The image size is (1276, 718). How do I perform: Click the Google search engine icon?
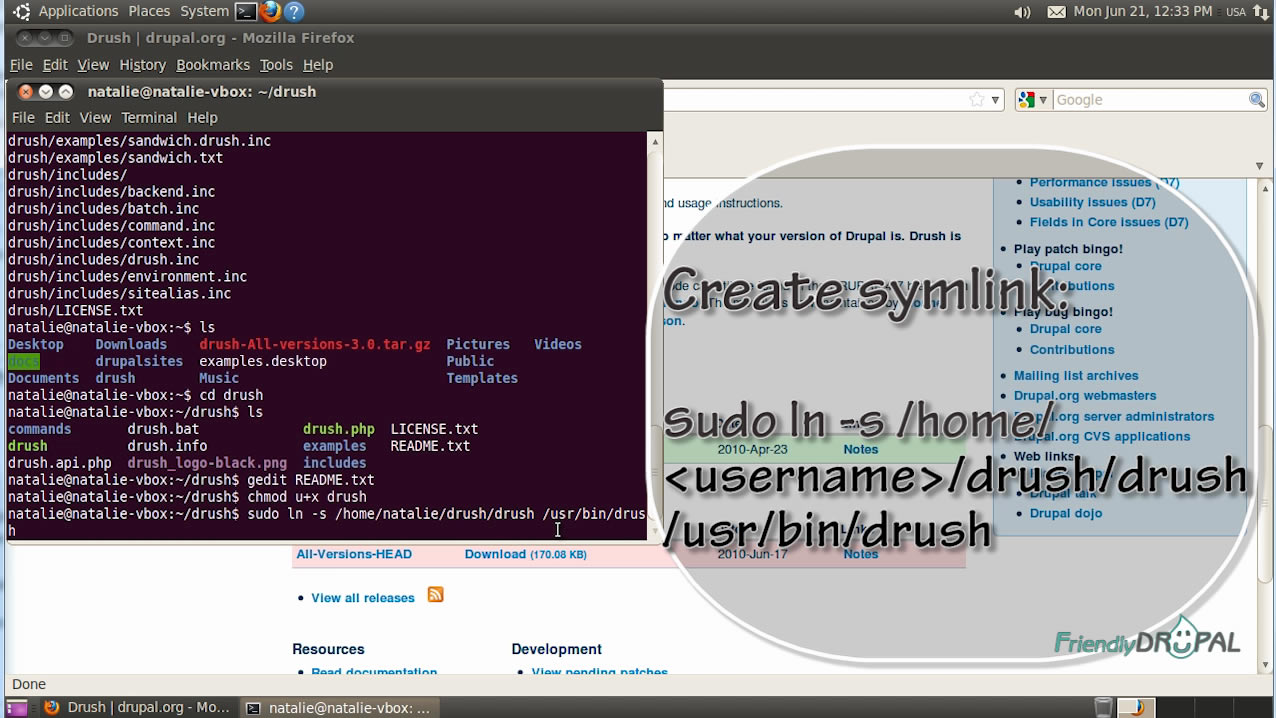pyautogui.click(x=1027, y=100)
